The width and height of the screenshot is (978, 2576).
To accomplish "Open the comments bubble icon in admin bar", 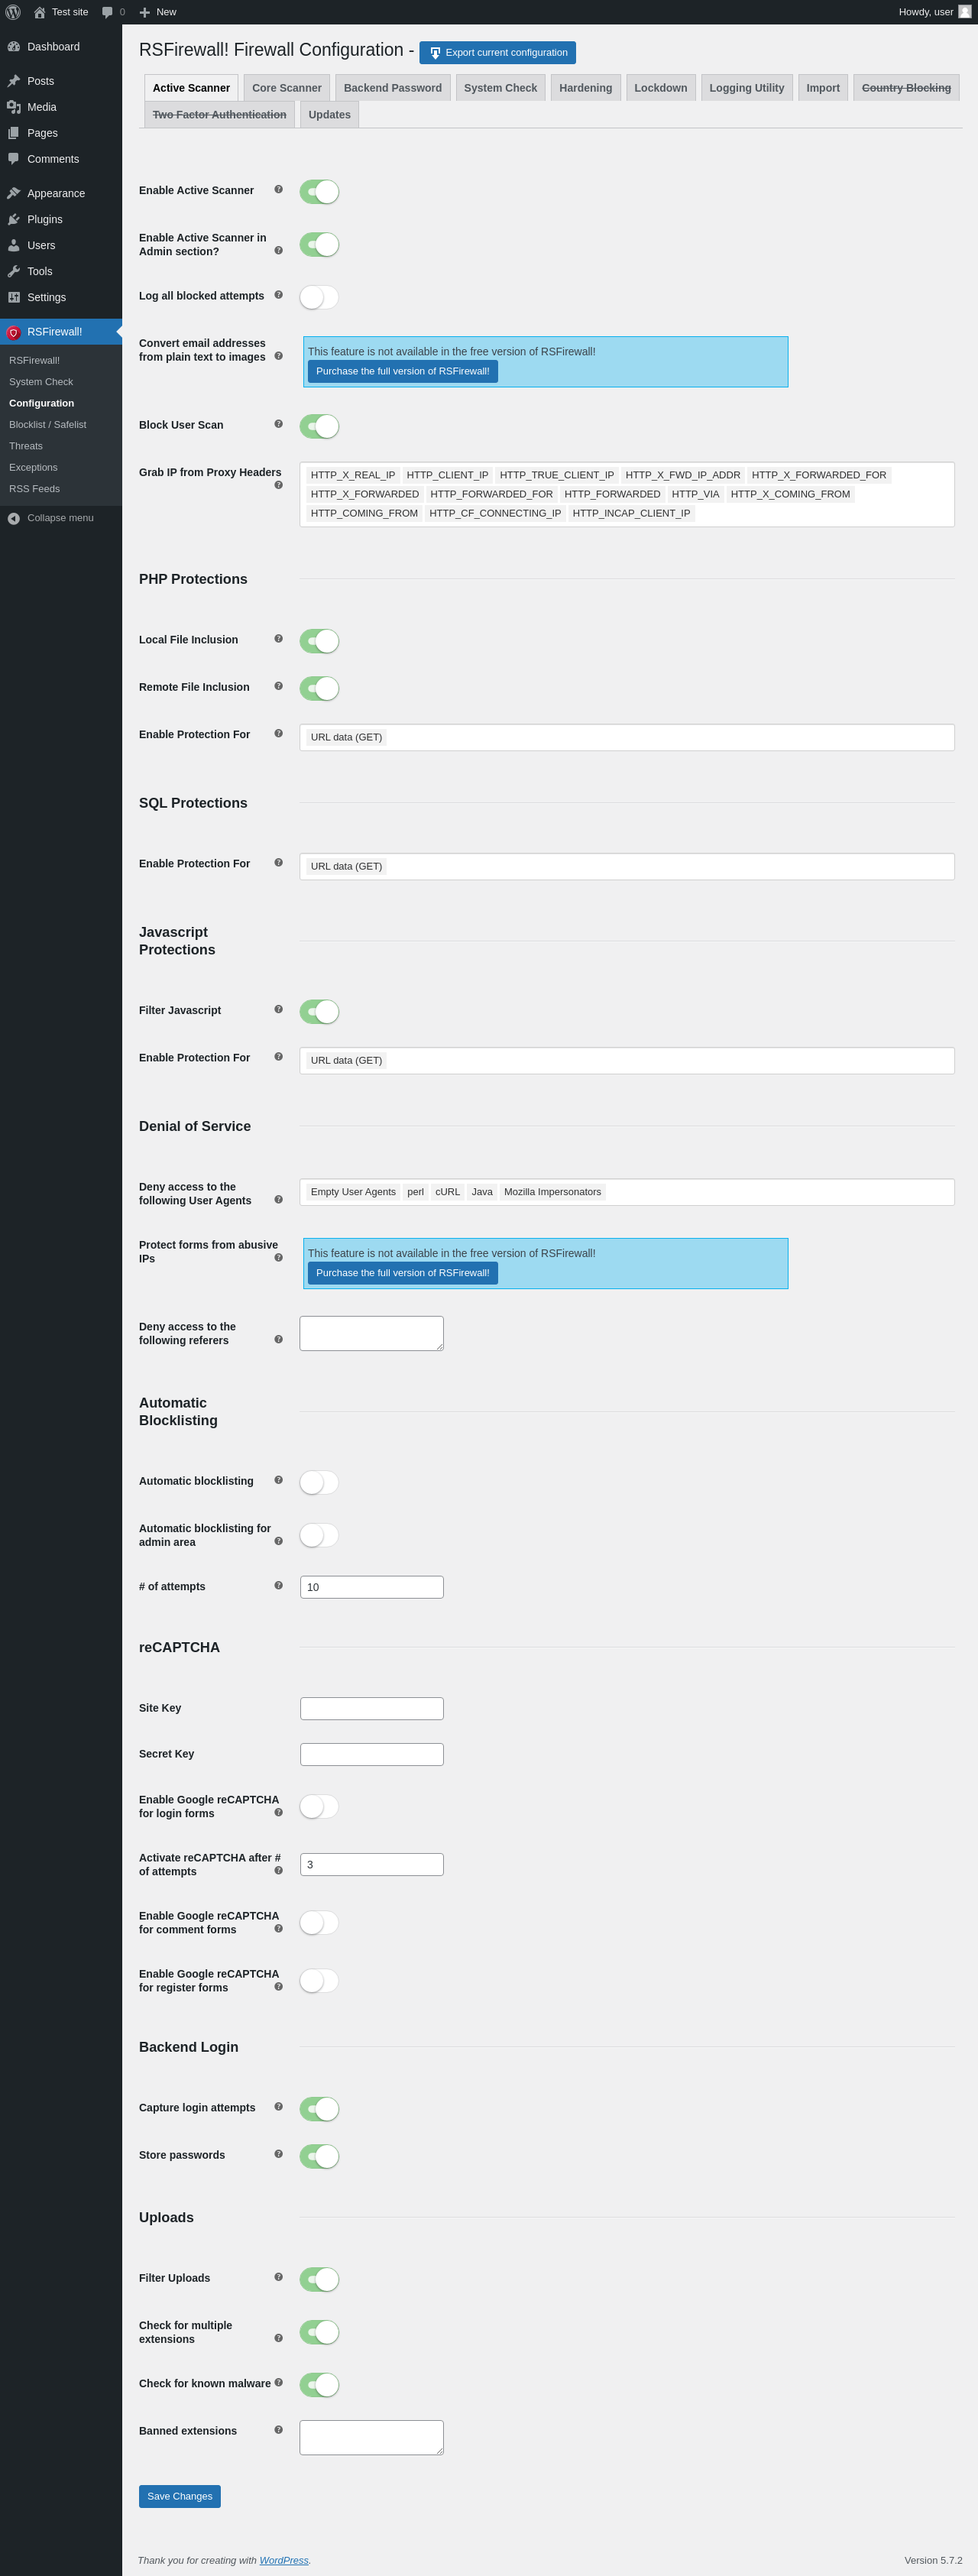I will pos(108,12).
